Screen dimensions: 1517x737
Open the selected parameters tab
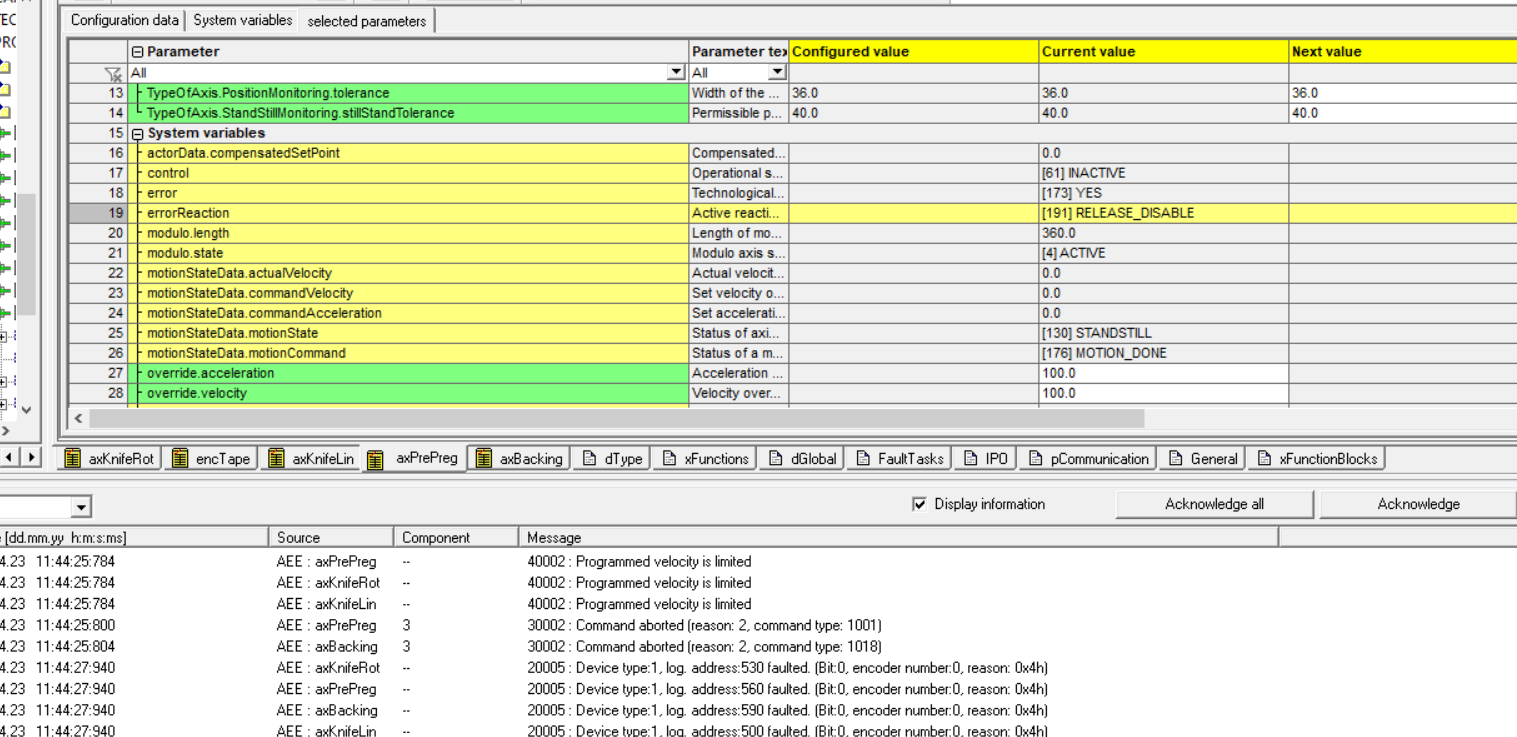366,21
